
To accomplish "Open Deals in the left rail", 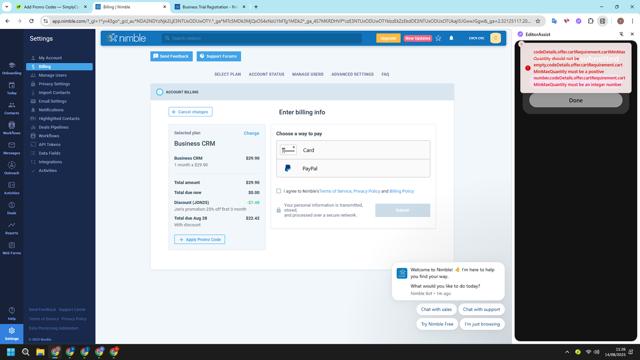I will 11,208.
